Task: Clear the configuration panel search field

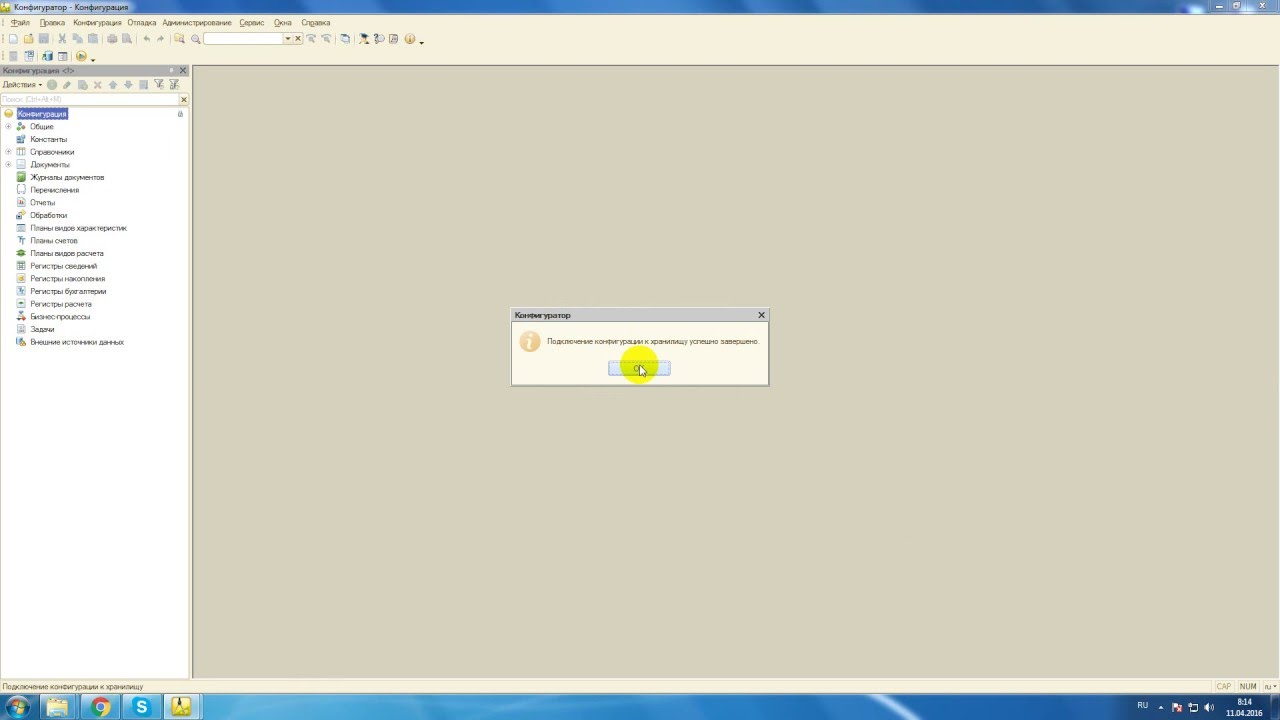Action: tap(184, 99)
